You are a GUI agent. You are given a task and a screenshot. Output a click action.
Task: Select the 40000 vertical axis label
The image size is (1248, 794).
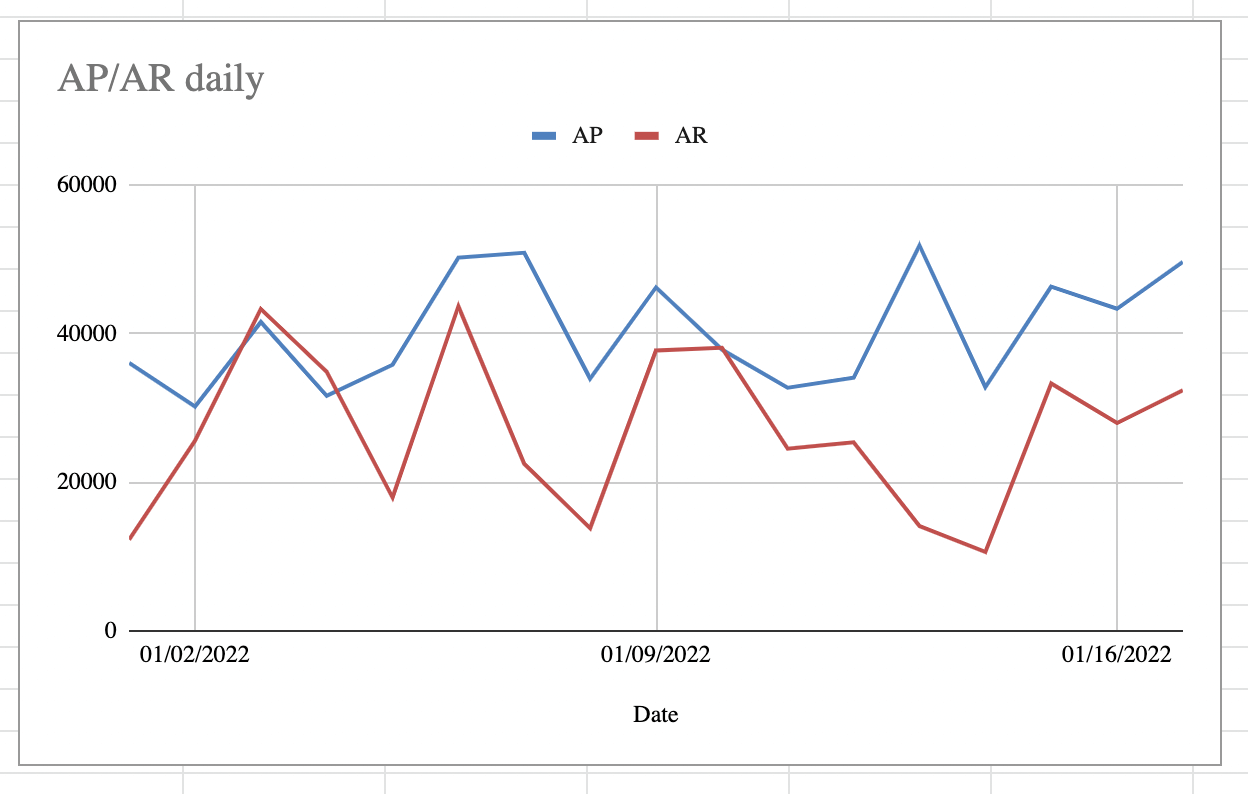click(x=88, y=333)
